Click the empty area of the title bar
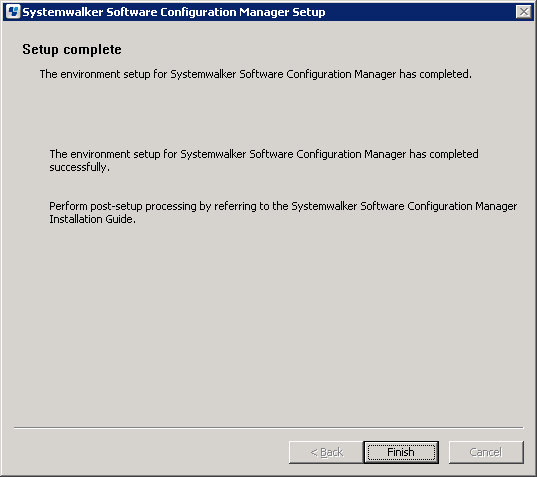This screenshot has width=537, height=477. point(420,12)
